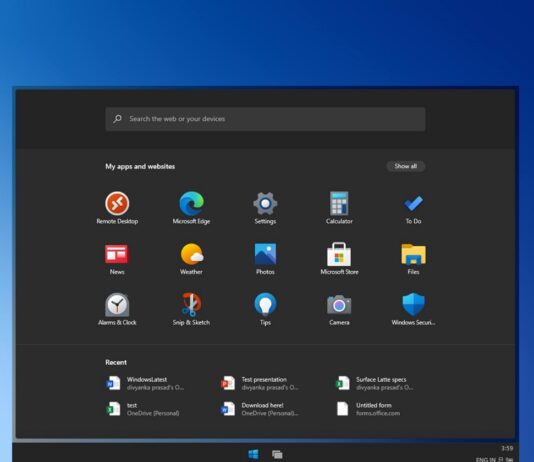Open Microsoft Store
The width and height of the screenshot is (534, 462).
click(339, 259)
